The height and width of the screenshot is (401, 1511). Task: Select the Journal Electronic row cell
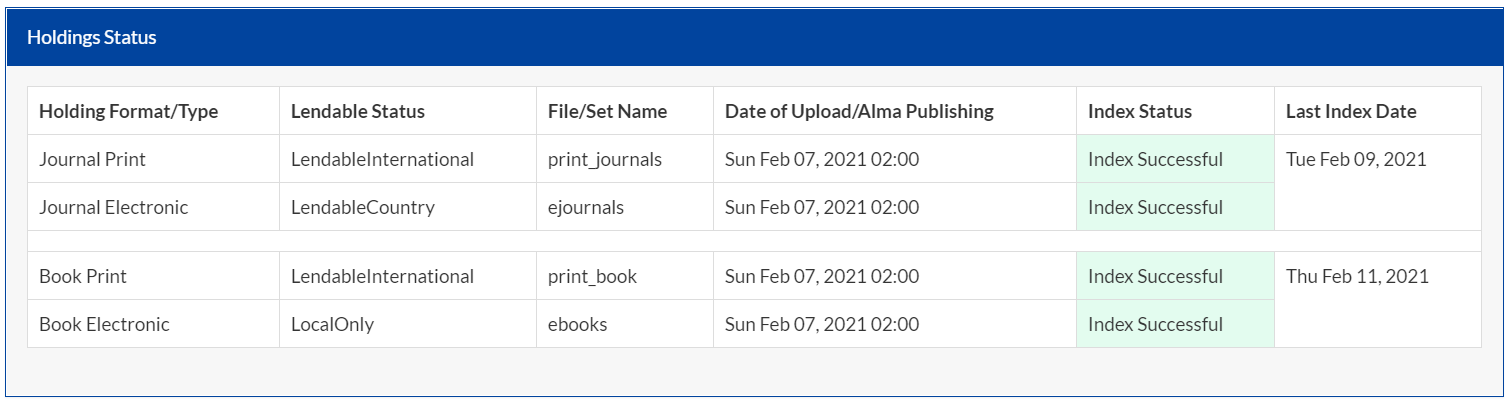tap(113, 207)
